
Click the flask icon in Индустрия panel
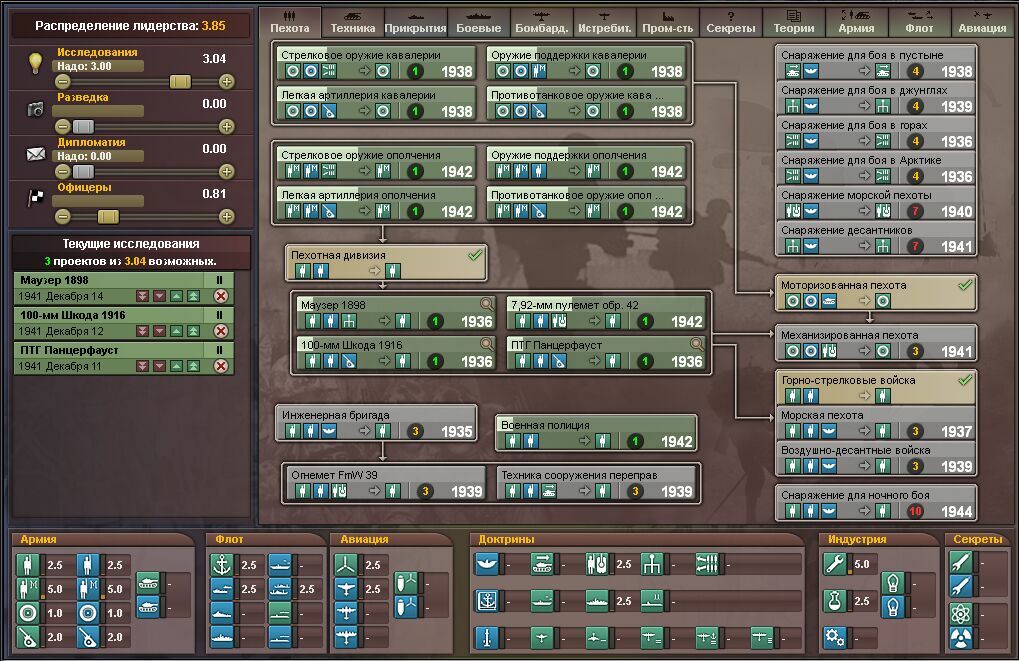click(x=834, y=601)
